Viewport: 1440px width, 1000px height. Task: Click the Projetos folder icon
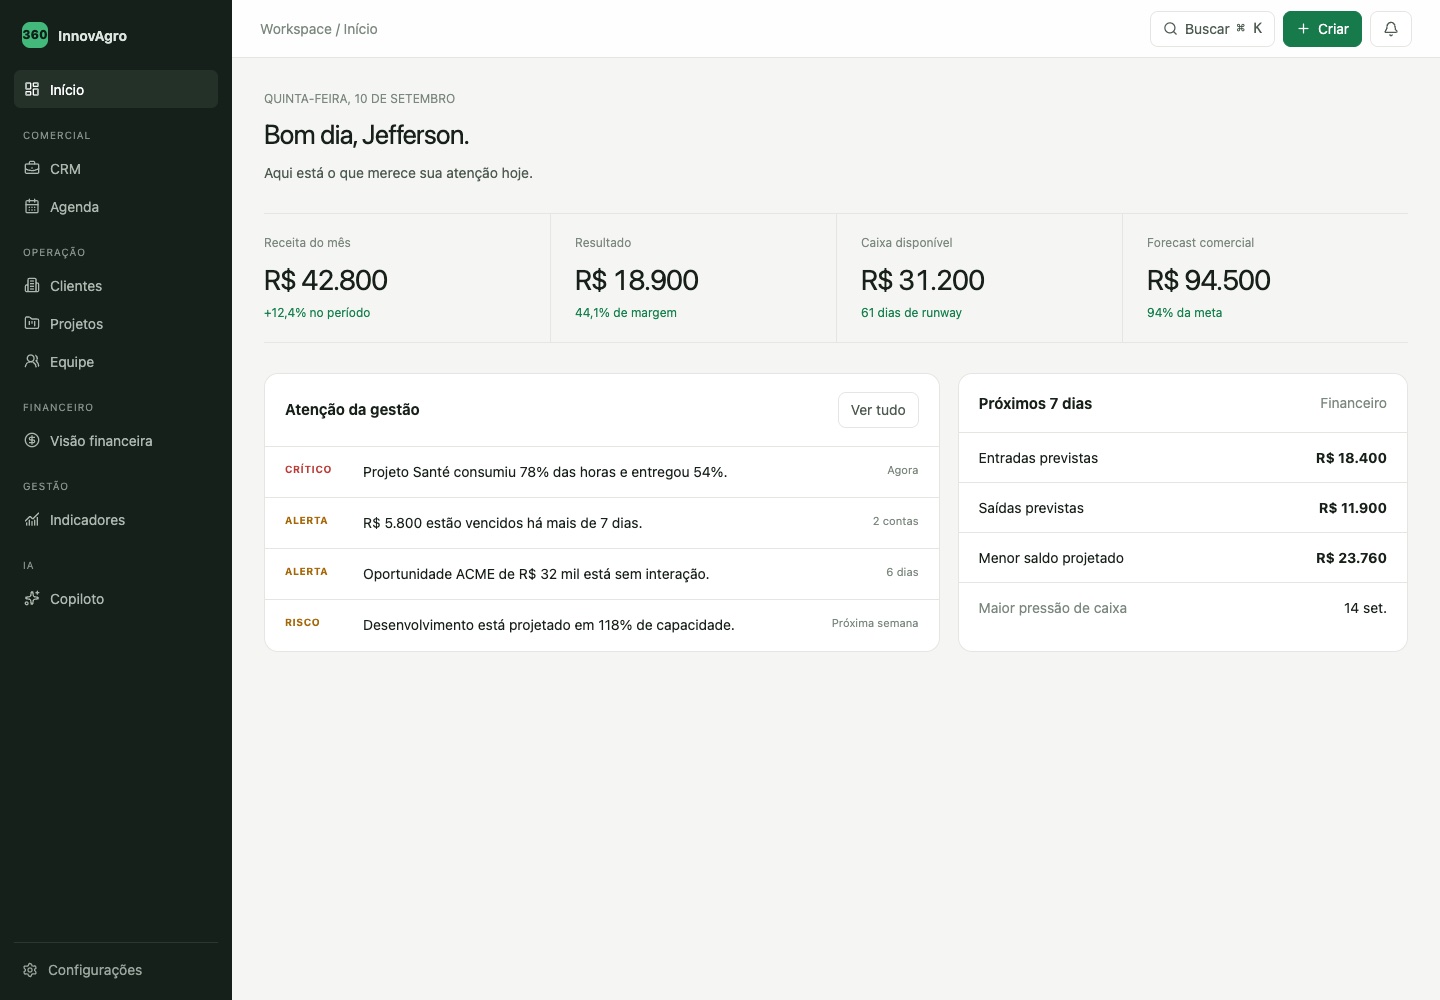pyautogui.click(x=32, y=323)
